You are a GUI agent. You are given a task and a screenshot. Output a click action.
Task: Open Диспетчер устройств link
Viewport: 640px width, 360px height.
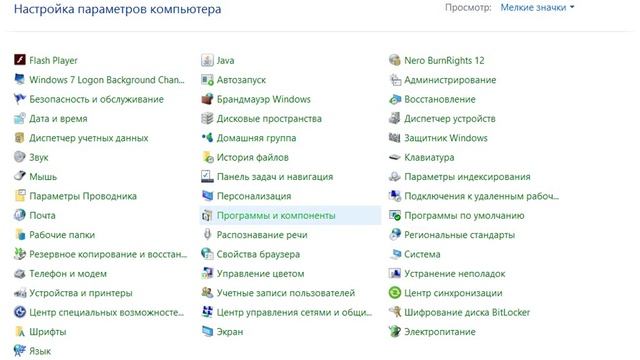tap(449, 118)
